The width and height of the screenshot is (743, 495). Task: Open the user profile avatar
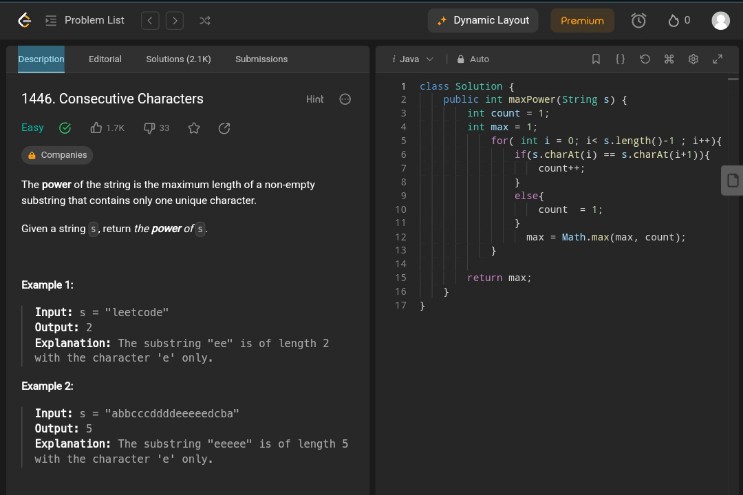[720, 20]
